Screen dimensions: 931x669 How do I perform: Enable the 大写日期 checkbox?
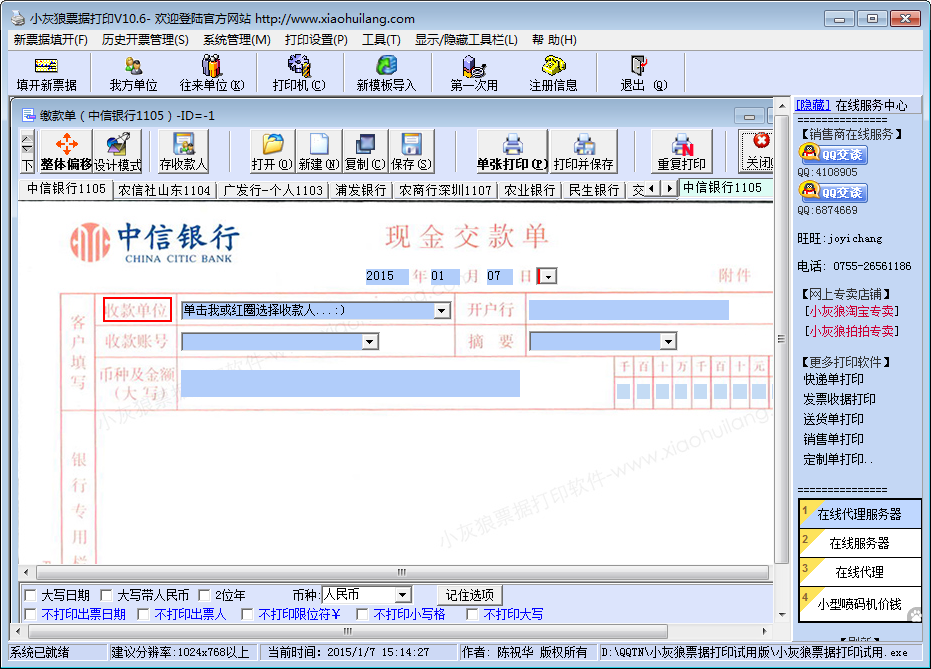coord(31,595)
